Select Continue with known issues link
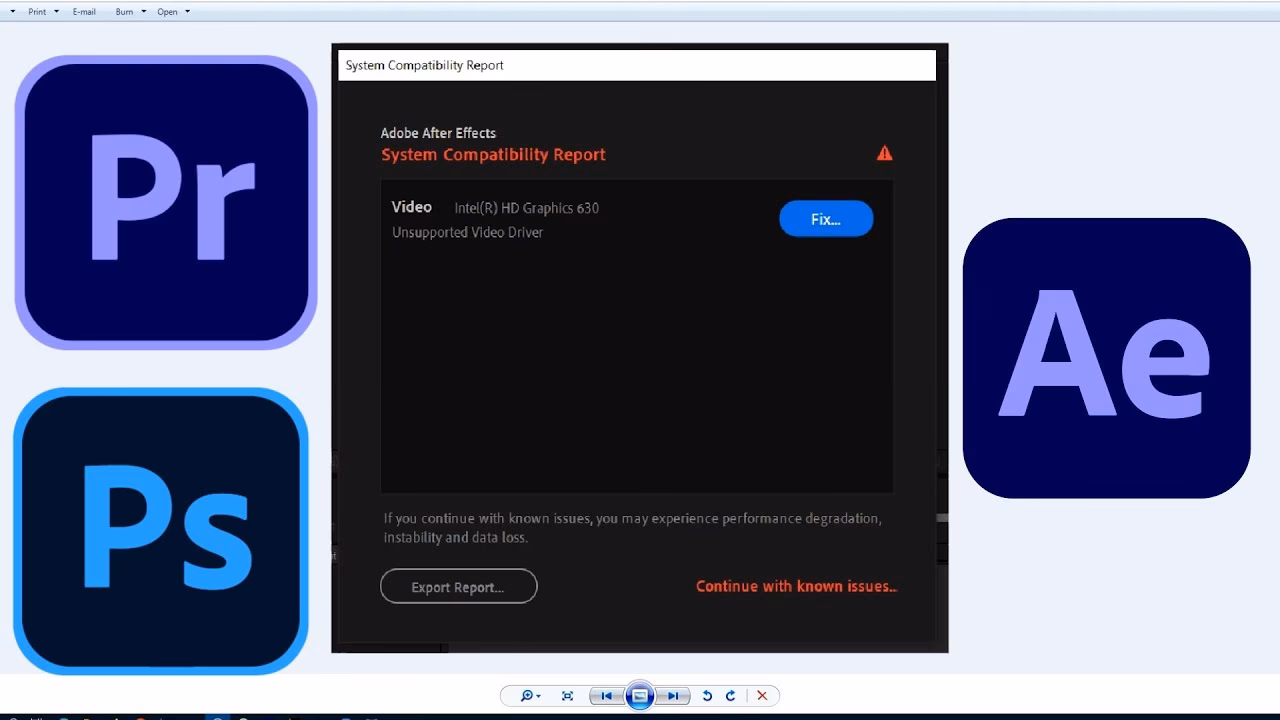Viewport: 1280px width, 720px height. (796, 587)
